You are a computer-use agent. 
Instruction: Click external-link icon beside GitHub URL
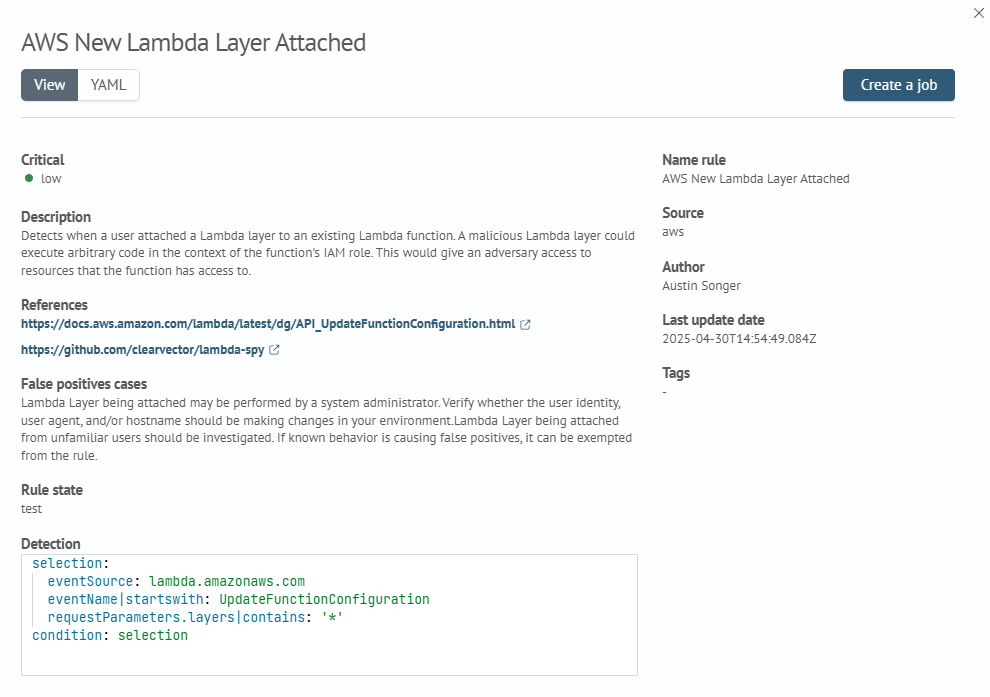click(274, 350)
